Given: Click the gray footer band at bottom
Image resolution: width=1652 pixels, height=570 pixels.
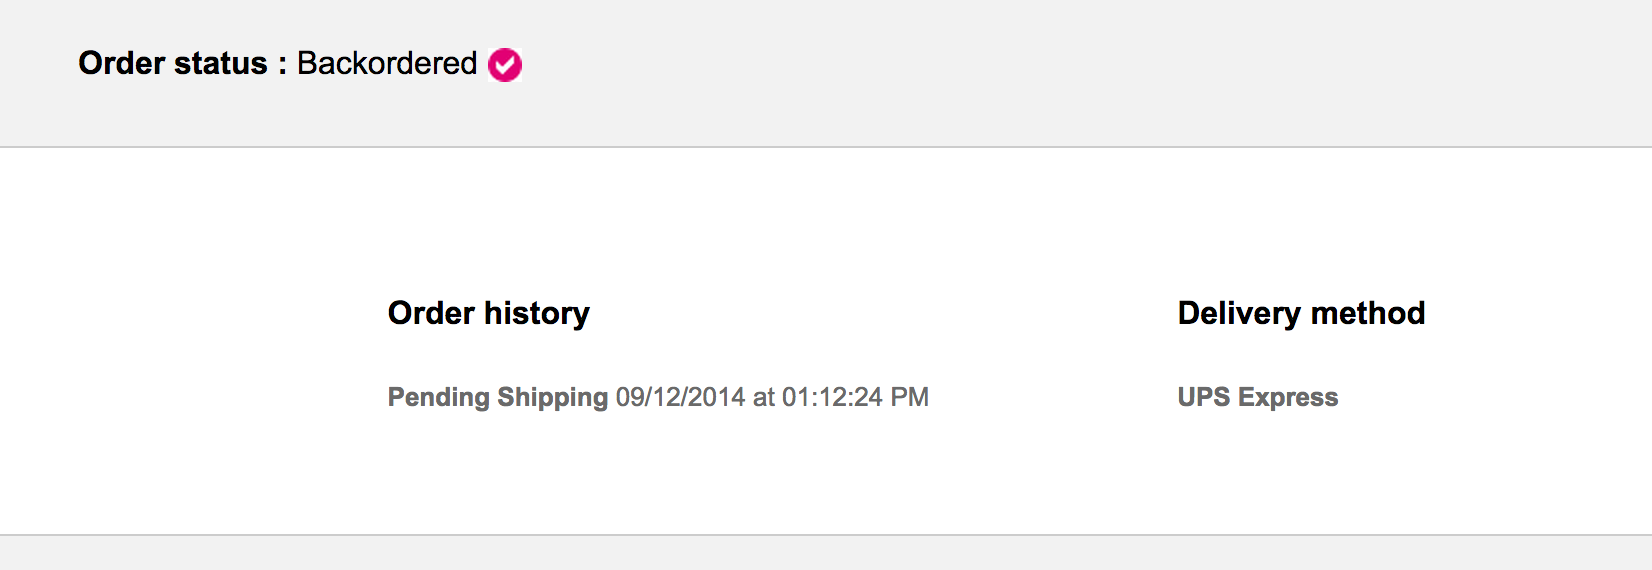Looking at the screenshot, I should click(x=826, y=553).
